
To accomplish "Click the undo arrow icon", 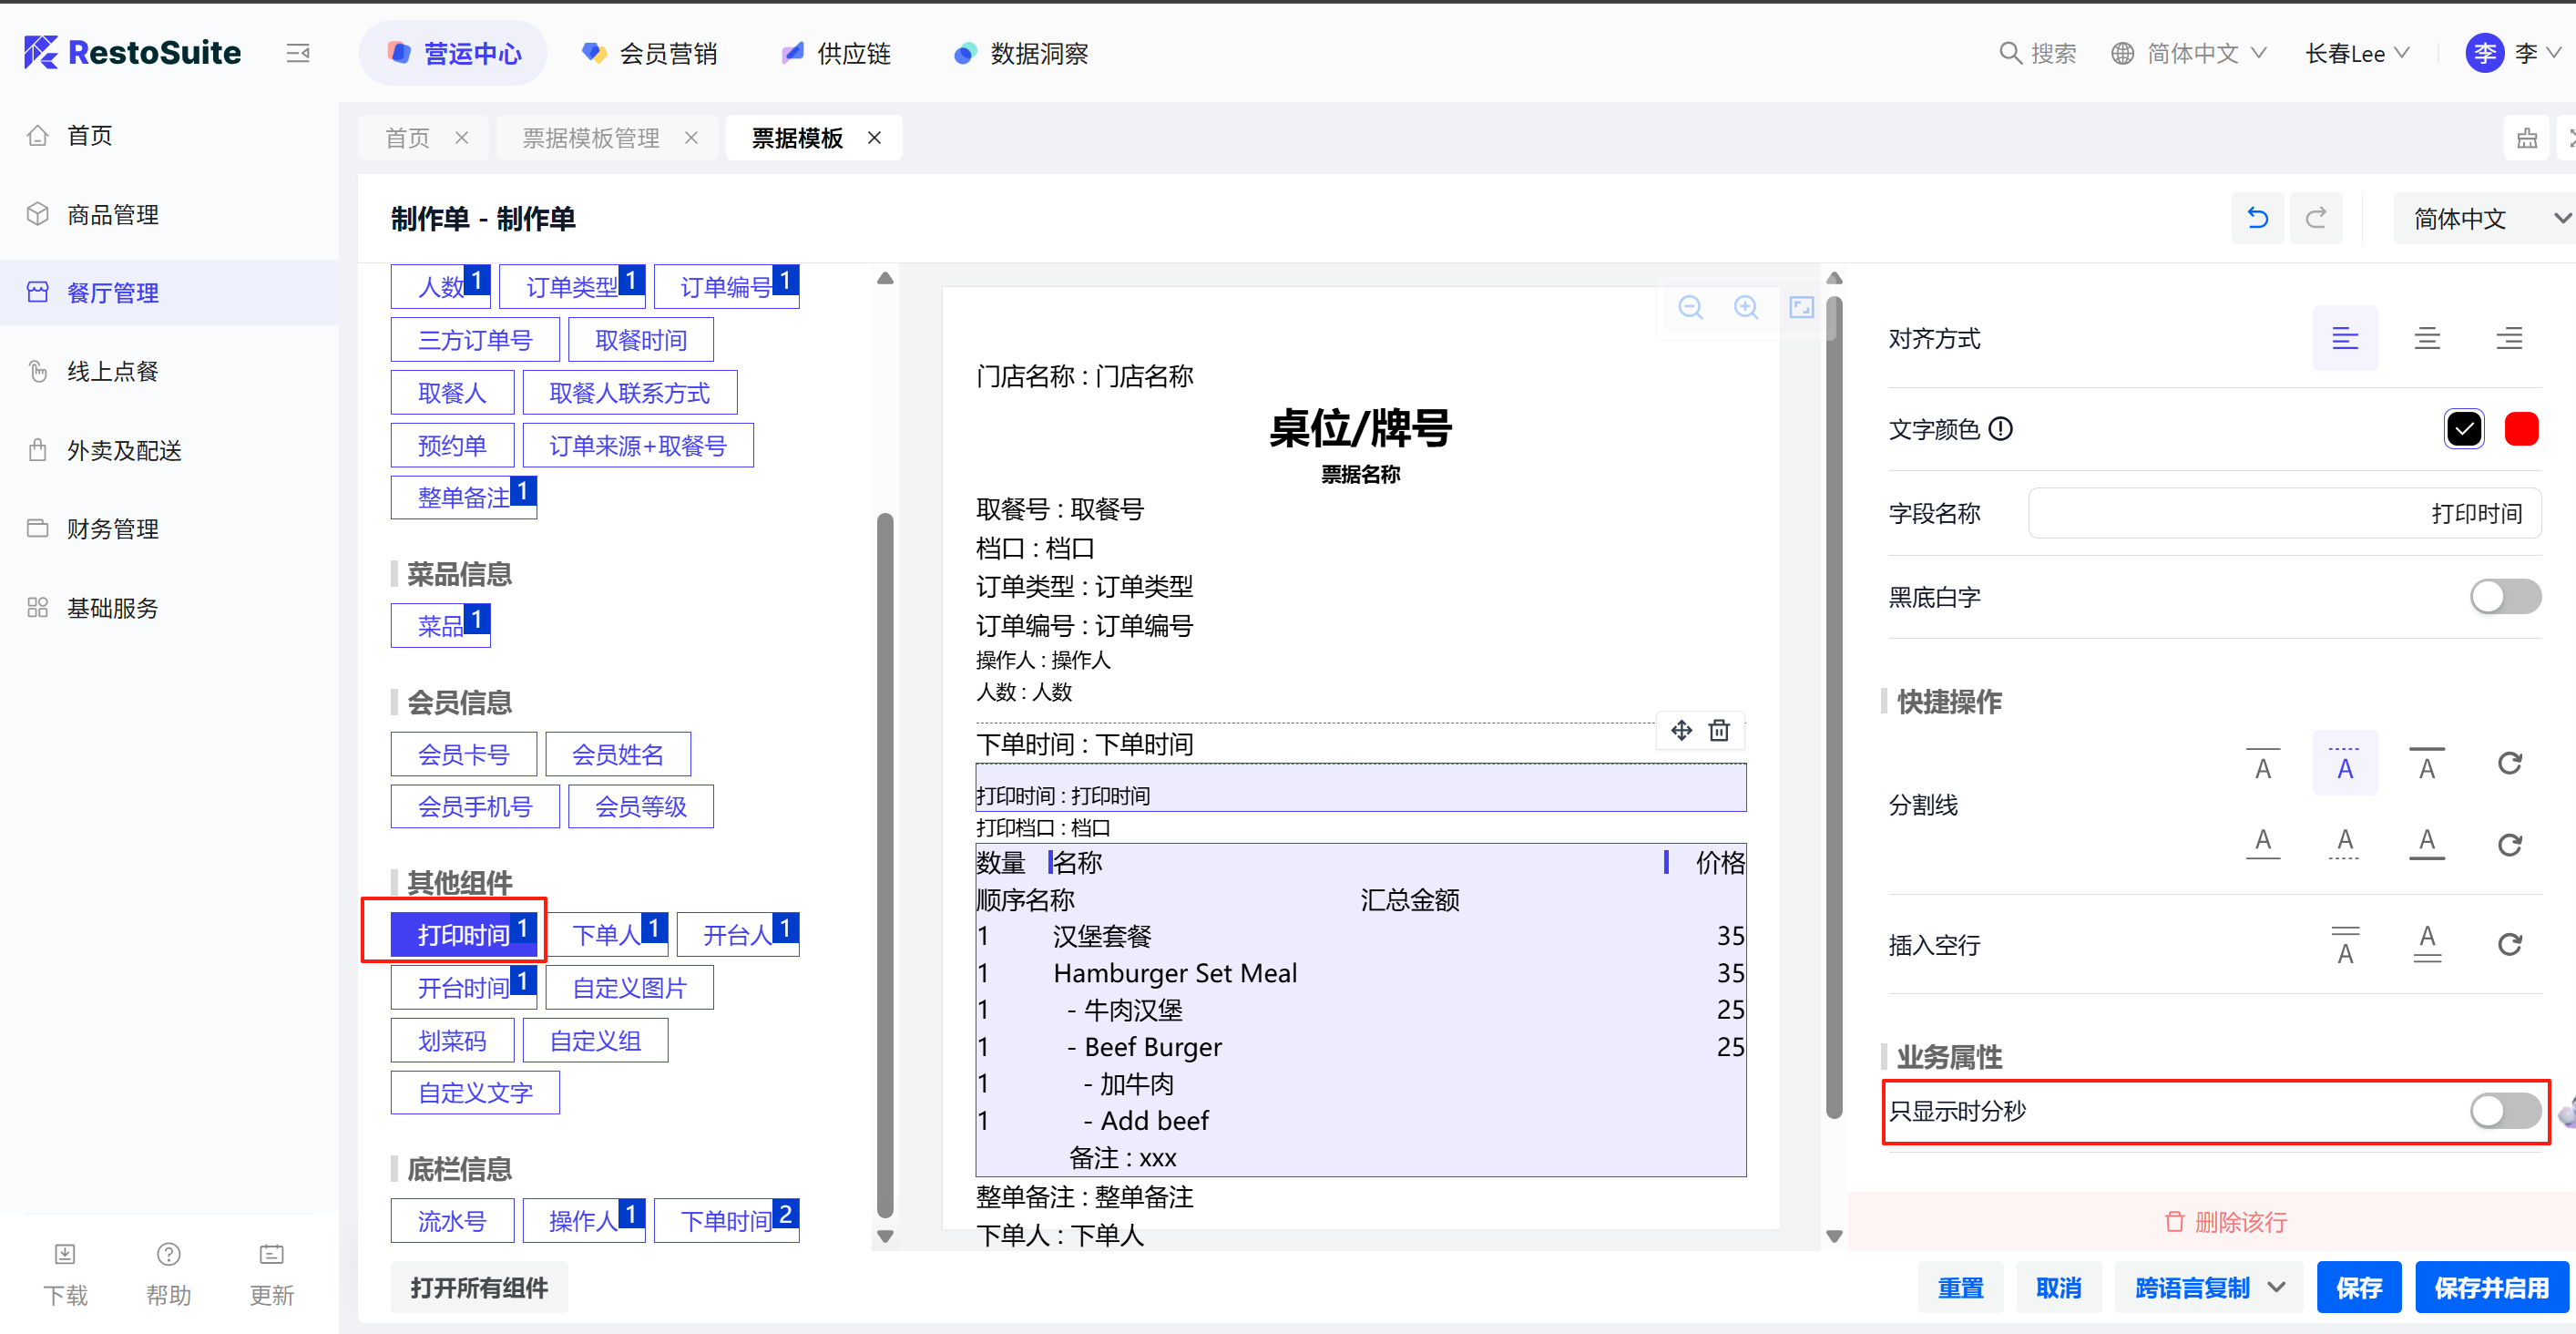I will click(x=2257, y=218).
